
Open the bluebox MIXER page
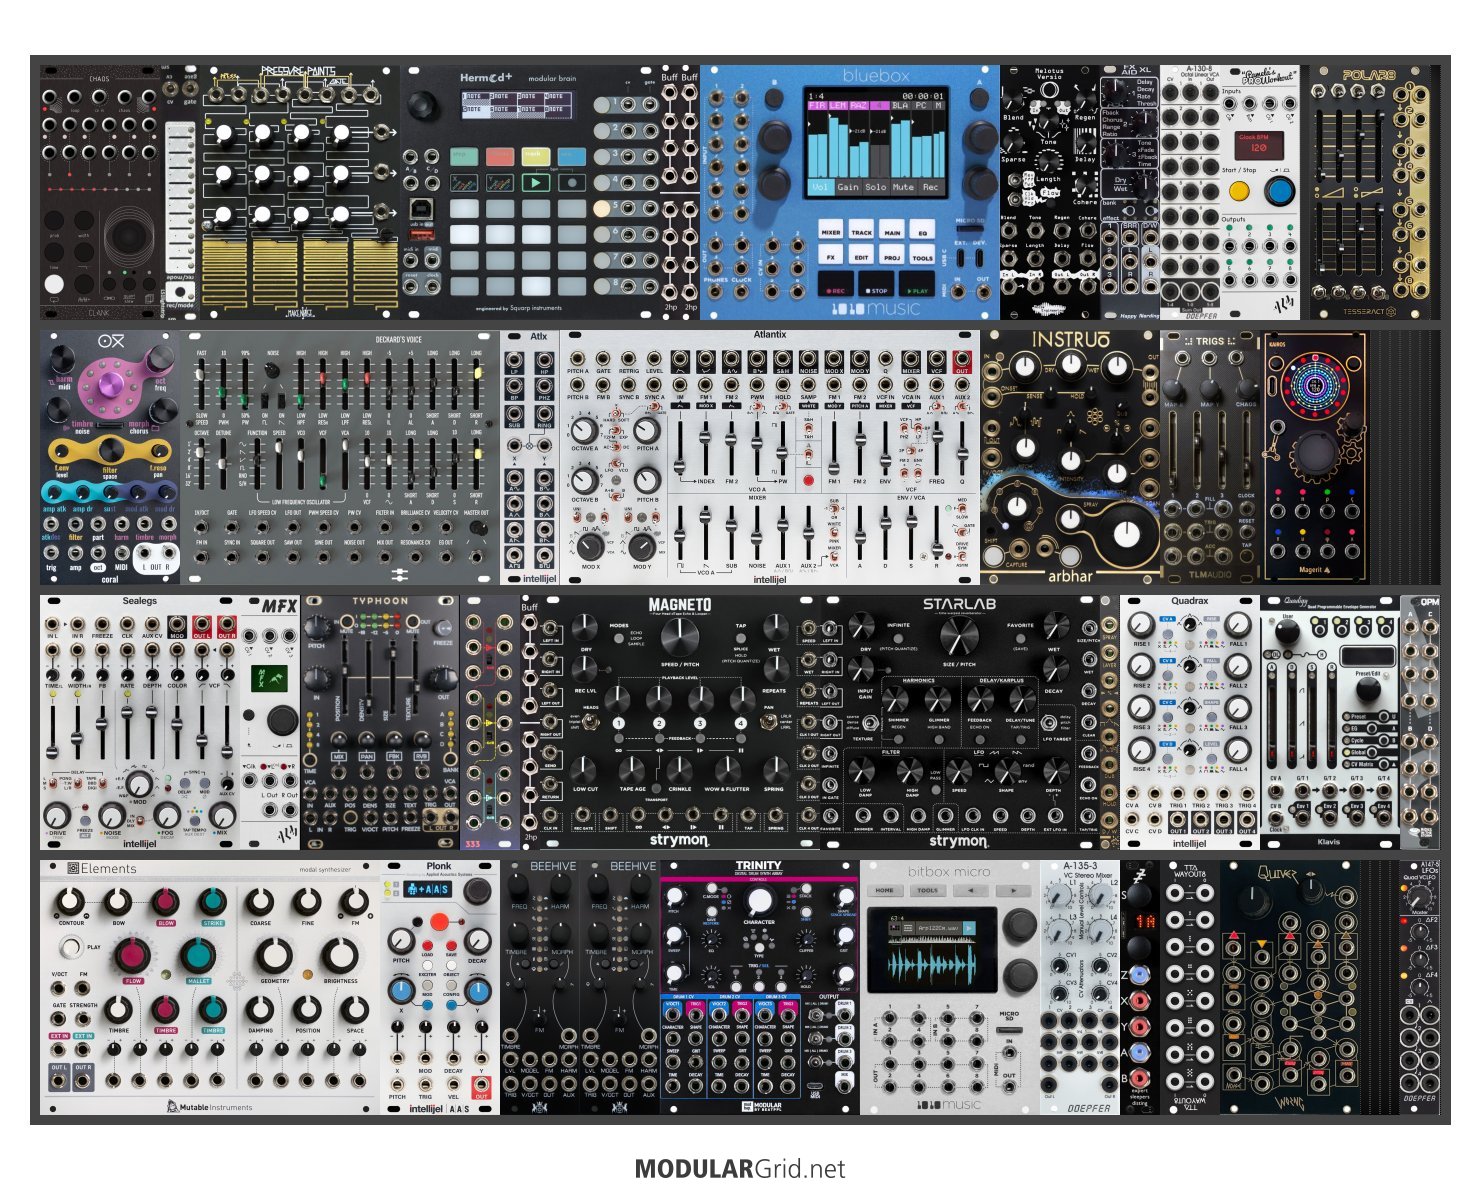pos(831,229)
